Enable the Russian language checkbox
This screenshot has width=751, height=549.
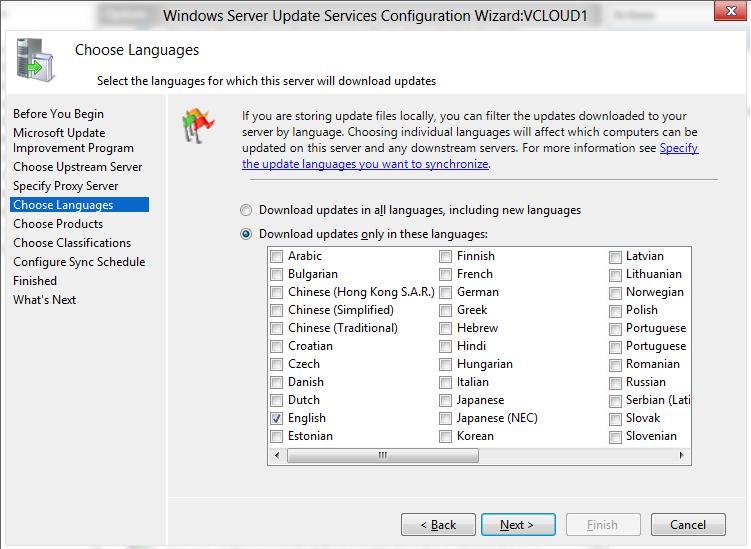[x=616, y=382]
